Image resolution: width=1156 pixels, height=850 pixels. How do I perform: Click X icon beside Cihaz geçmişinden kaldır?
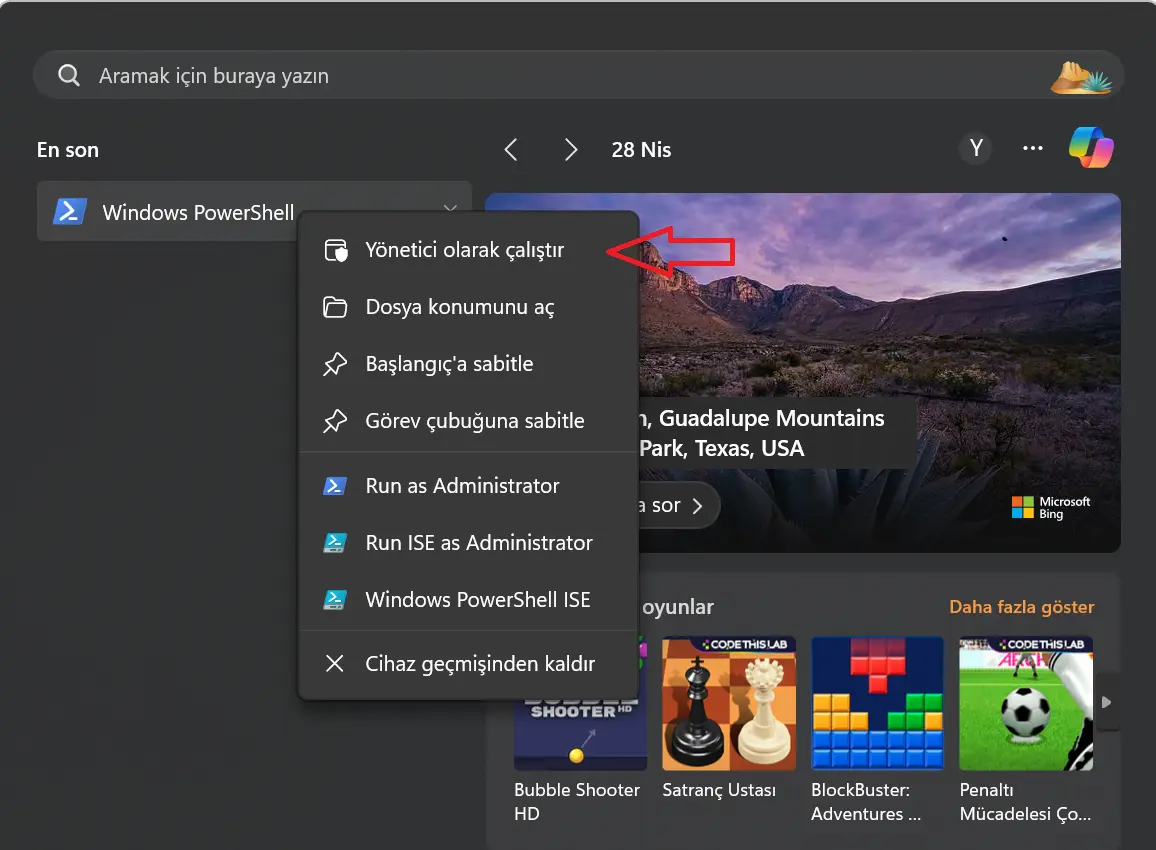[x=335, y=663]
